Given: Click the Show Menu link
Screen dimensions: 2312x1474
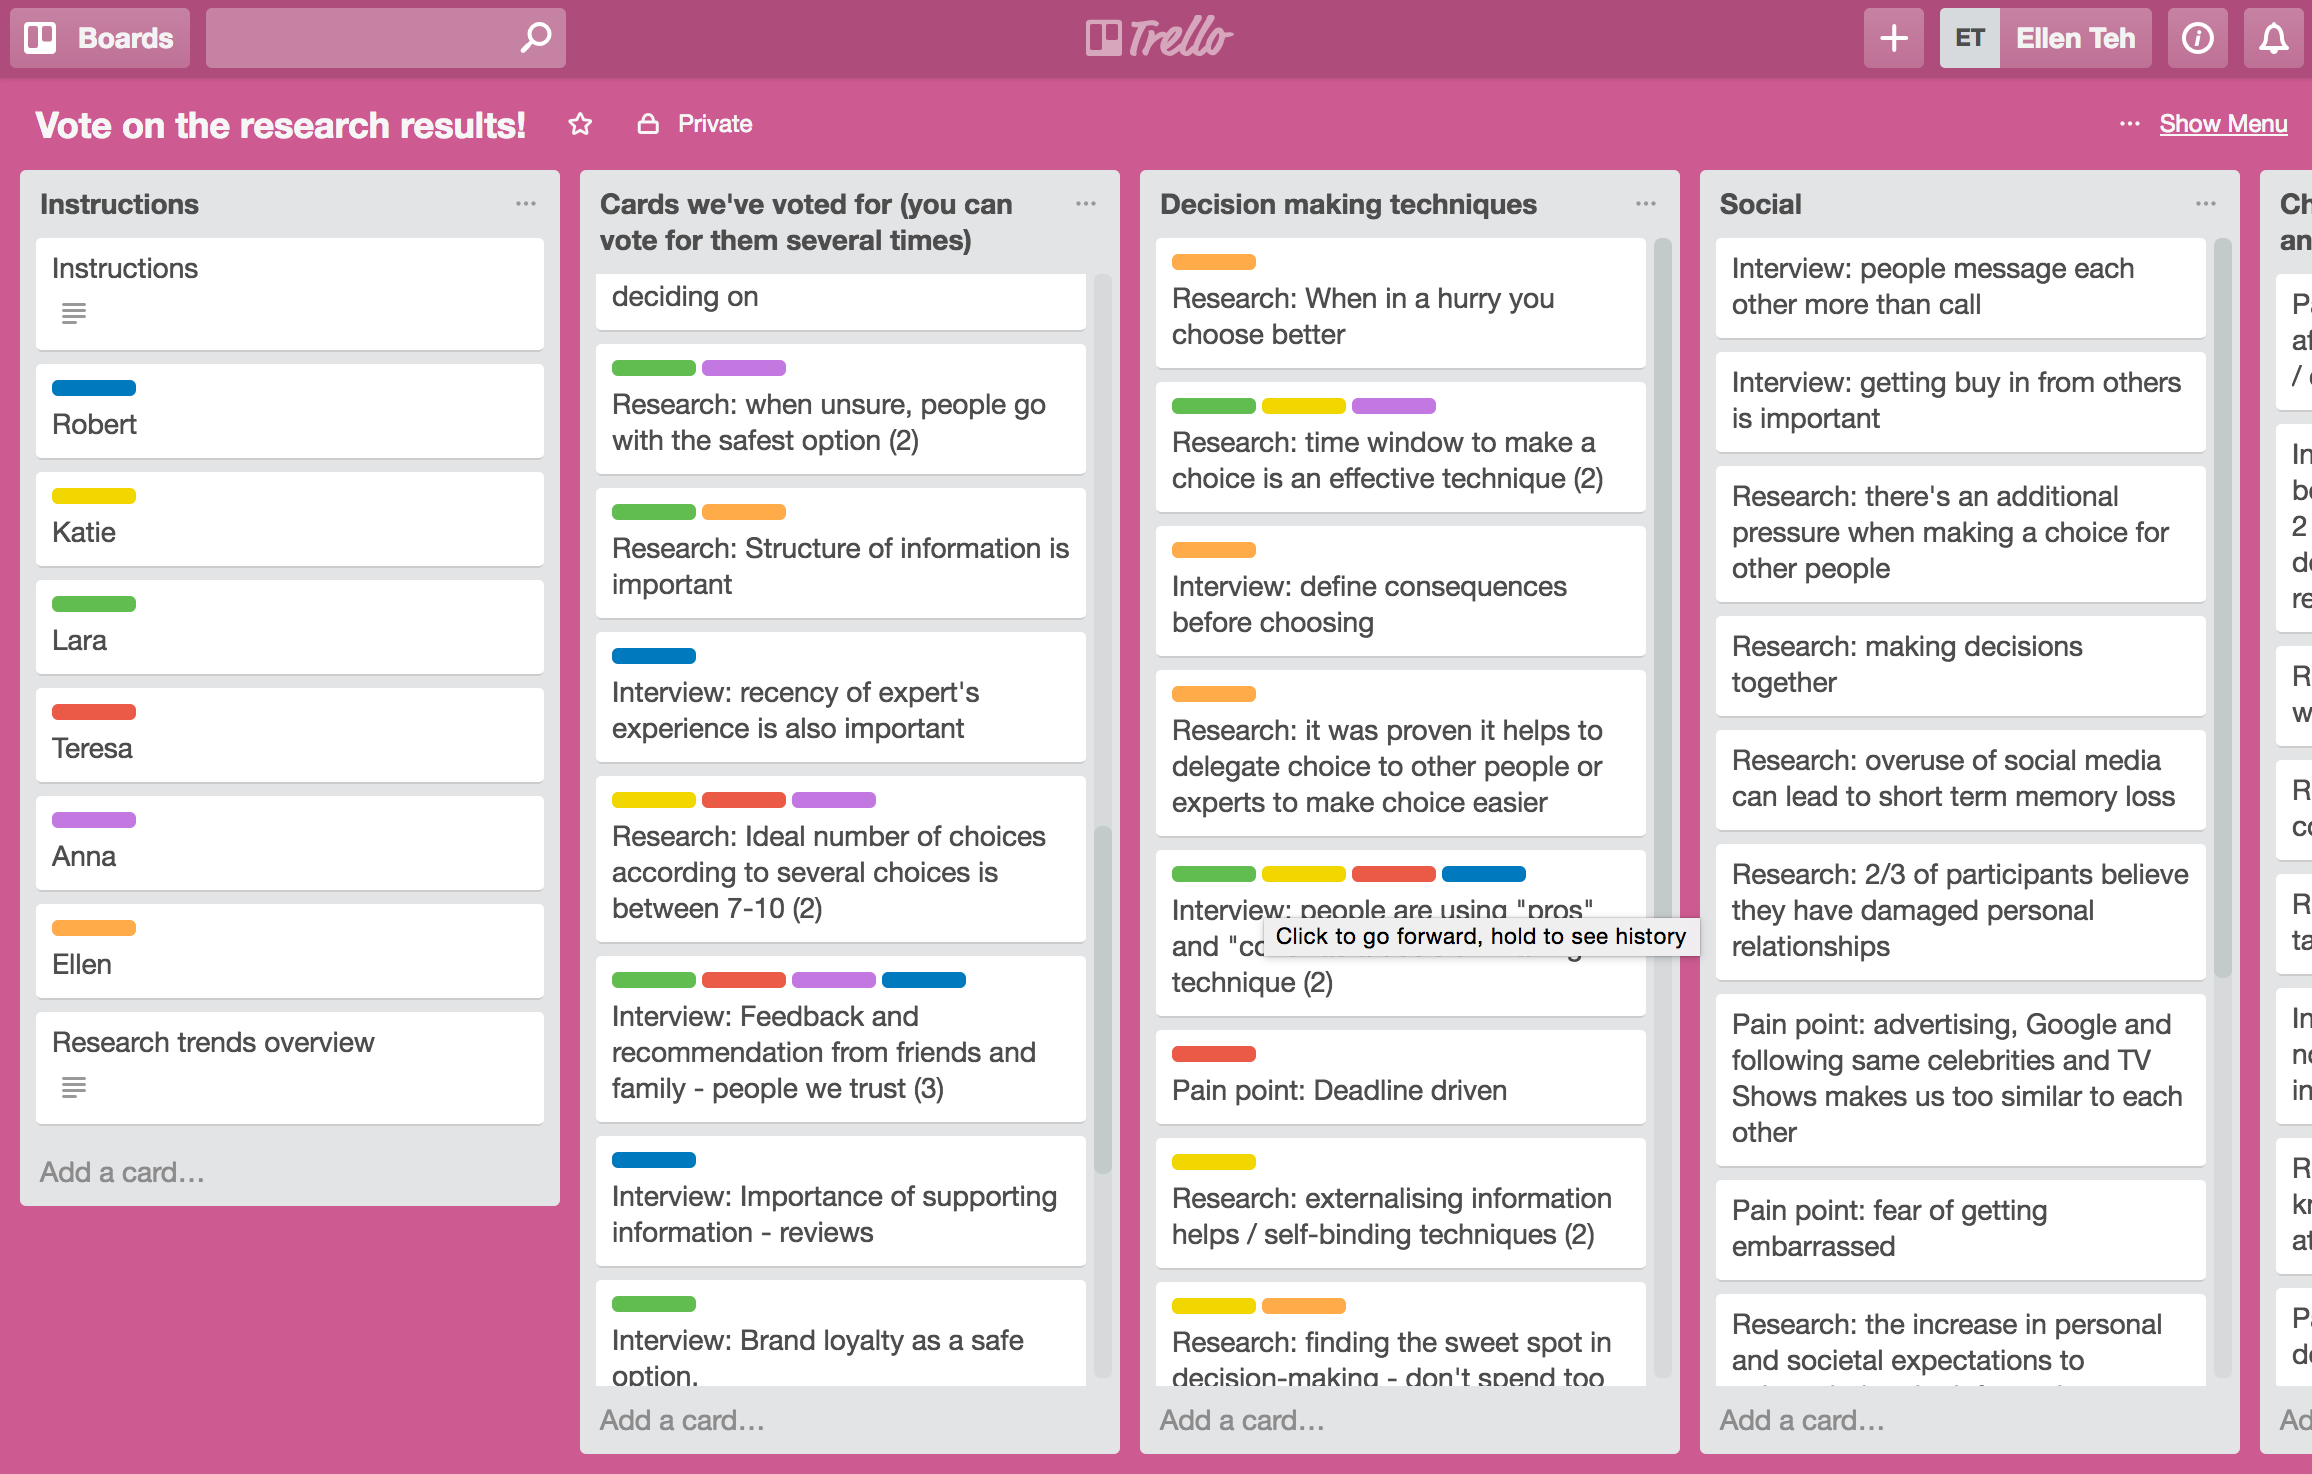Looking at the screenshot, I should 2222,124.
